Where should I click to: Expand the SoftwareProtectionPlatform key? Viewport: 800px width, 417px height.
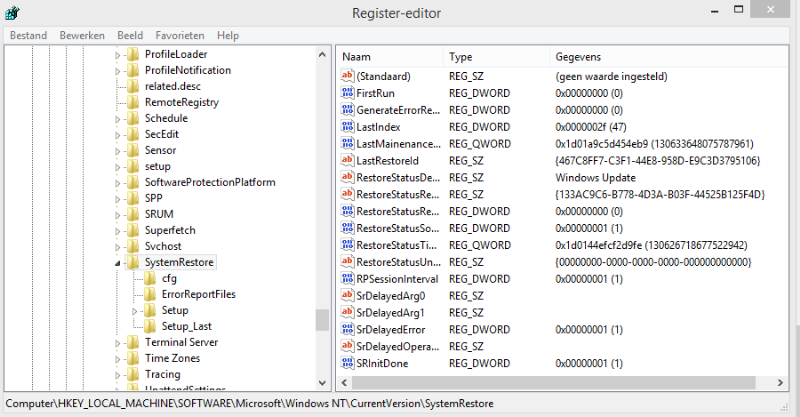[117, 183]
